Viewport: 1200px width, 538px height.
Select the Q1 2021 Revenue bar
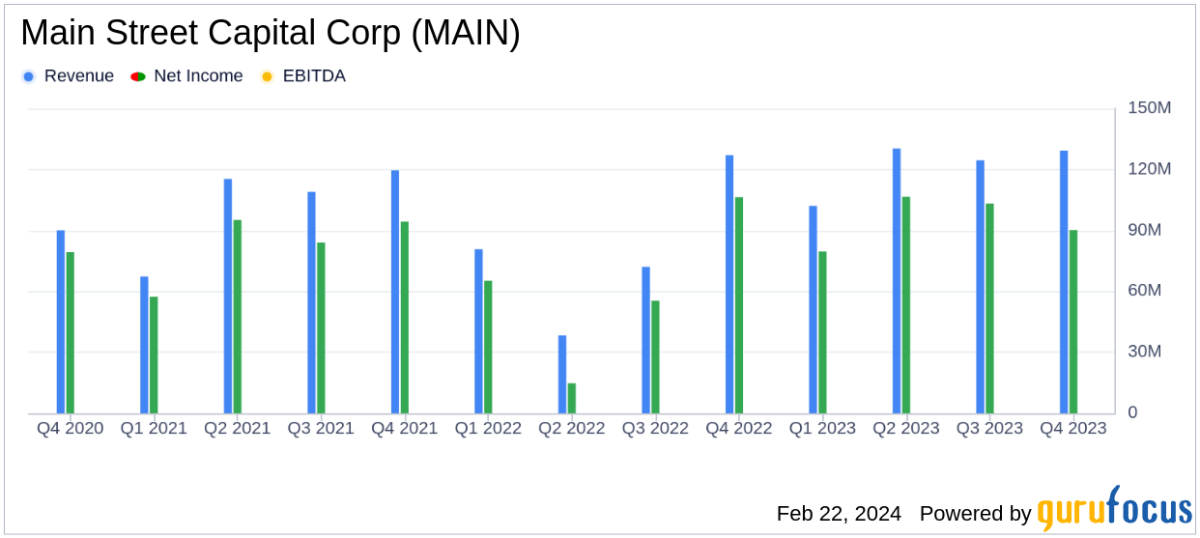pyautogui.click(x=144, y=345)
